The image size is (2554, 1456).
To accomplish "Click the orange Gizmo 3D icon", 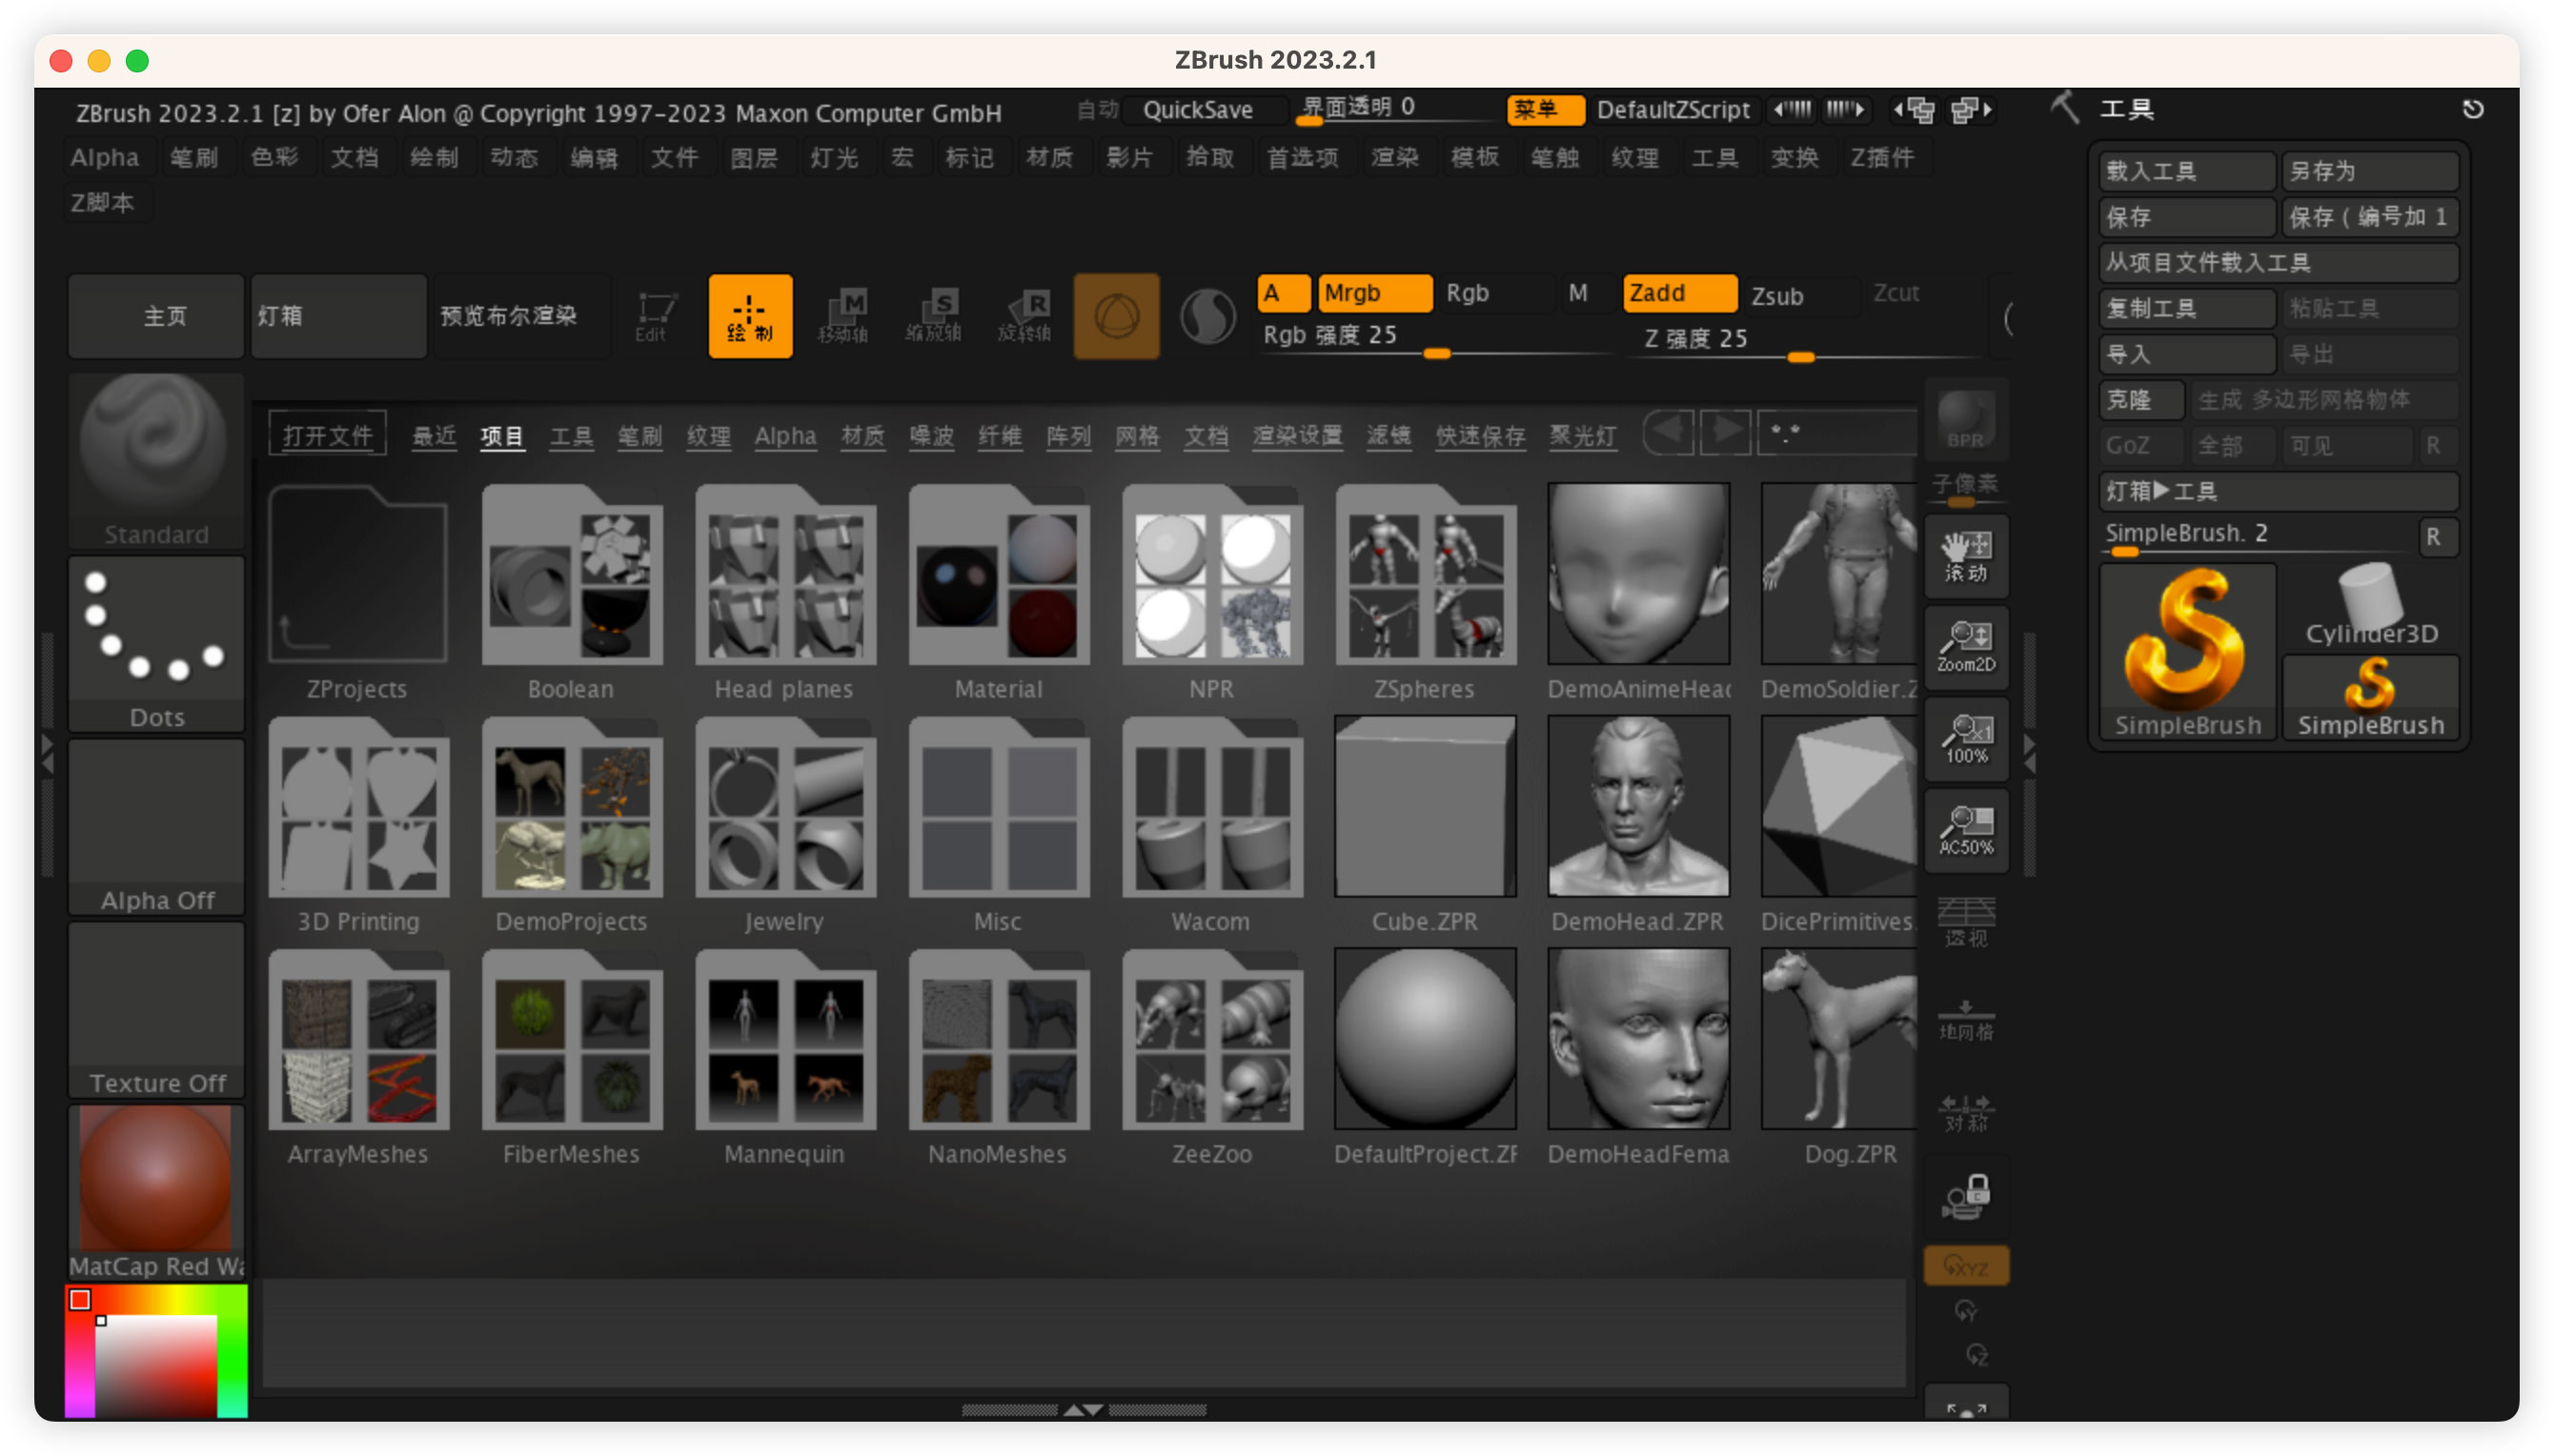I will [1116, 316].
